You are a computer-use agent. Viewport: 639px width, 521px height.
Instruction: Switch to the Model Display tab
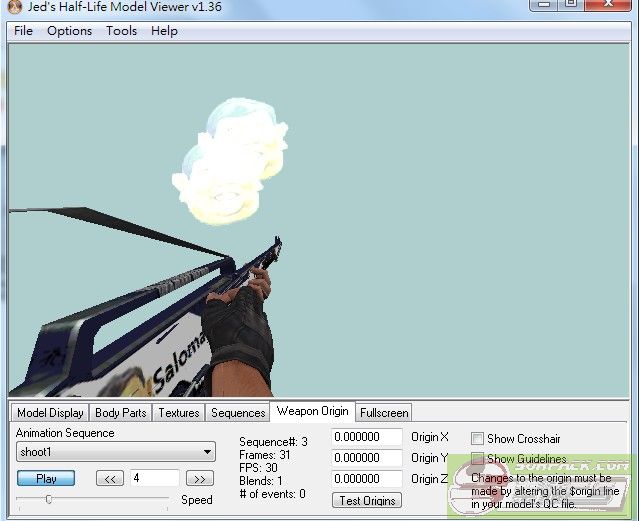[x=50, y=412]
